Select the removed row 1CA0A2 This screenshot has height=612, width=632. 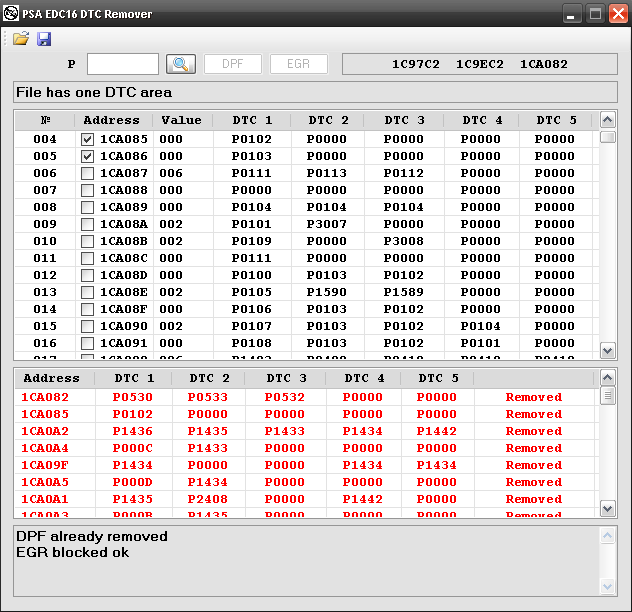click(x=307, y=431)
